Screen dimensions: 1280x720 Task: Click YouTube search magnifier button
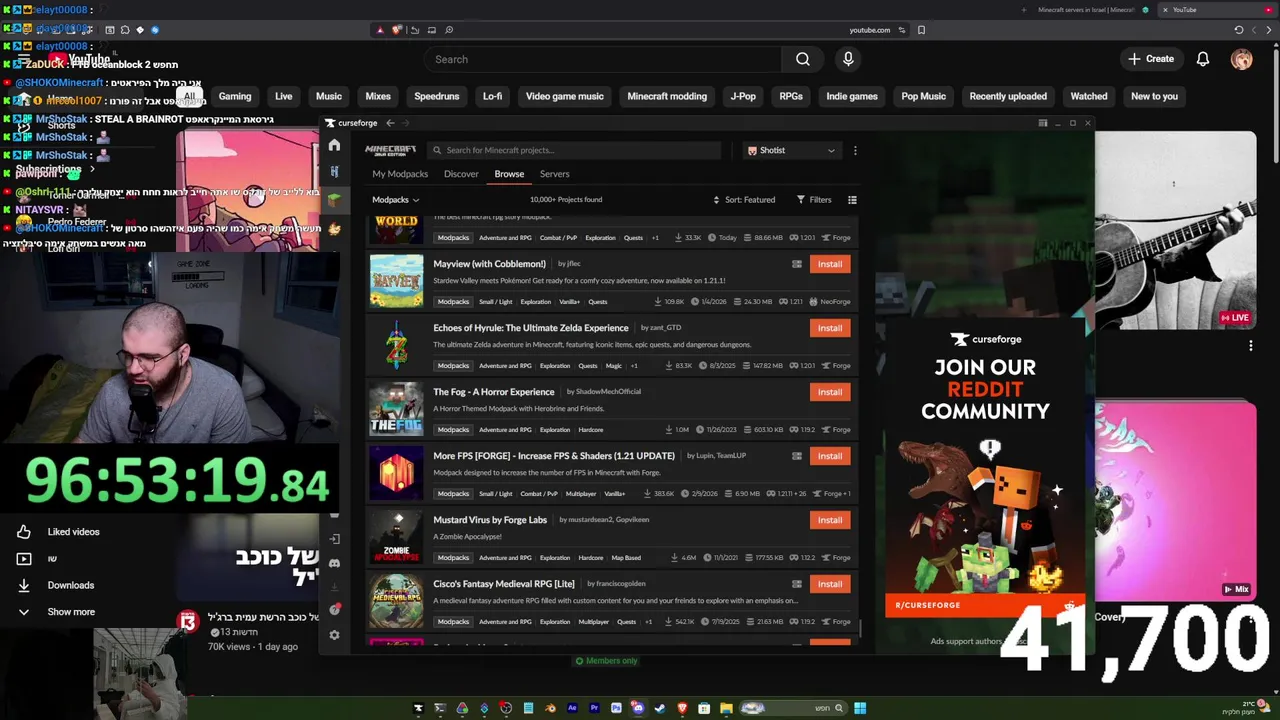pyautogui.click(x=802, y=59)
